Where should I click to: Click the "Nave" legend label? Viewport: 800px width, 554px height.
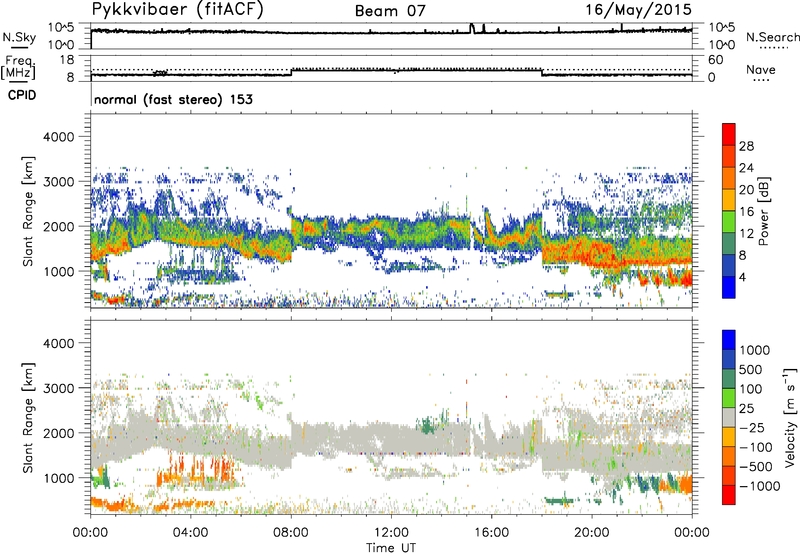pyautogui.click(x=761, y=70)
